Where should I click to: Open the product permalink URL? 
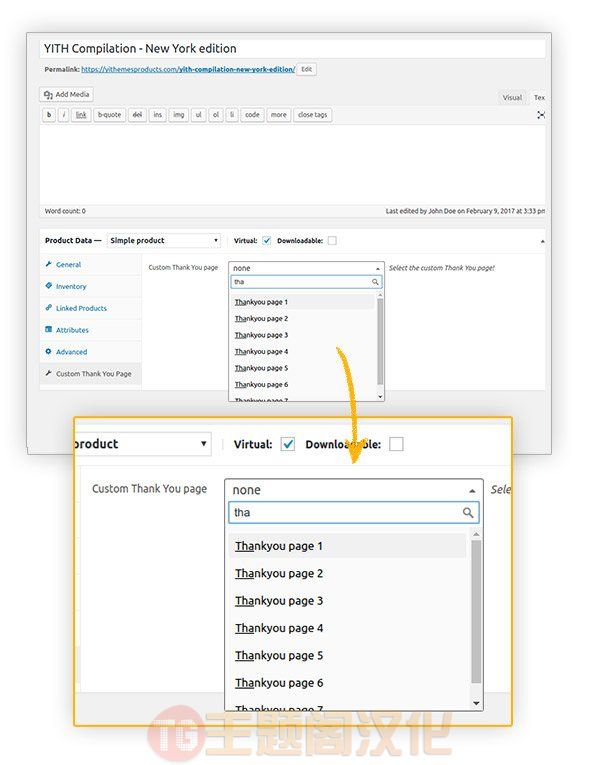[x=188, y=69]
